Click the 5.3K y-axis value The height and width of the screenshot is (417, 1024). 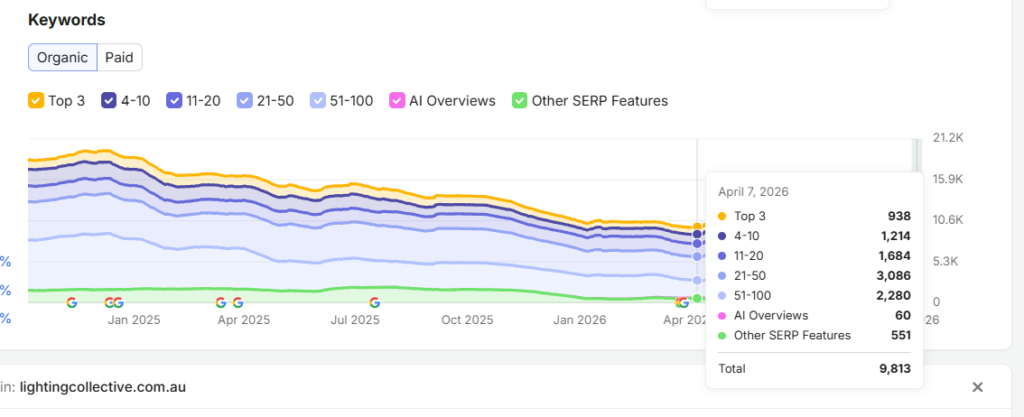point(944,261)
